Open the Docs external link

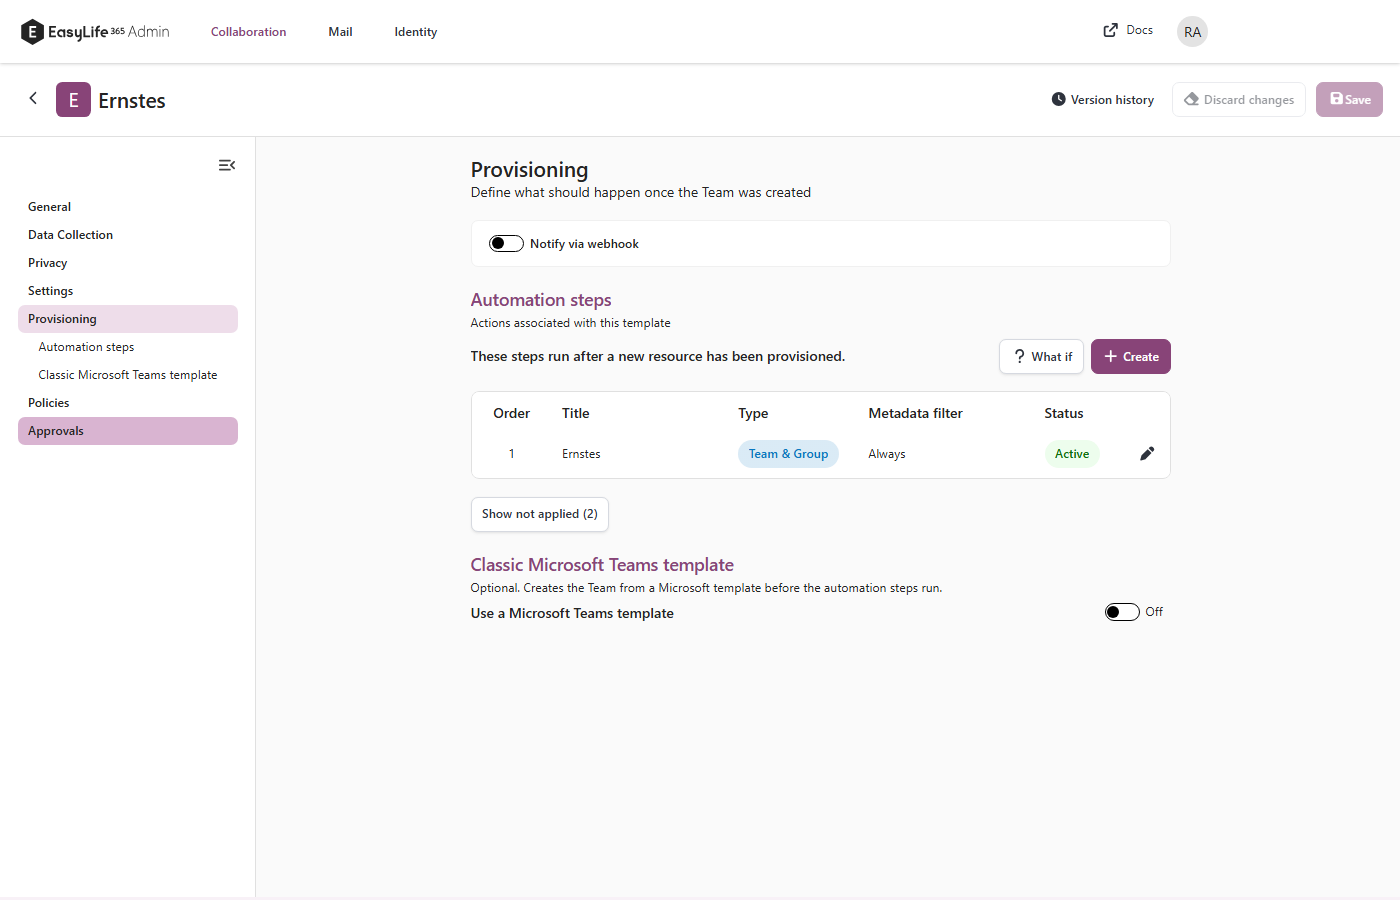pos(1128,30)
